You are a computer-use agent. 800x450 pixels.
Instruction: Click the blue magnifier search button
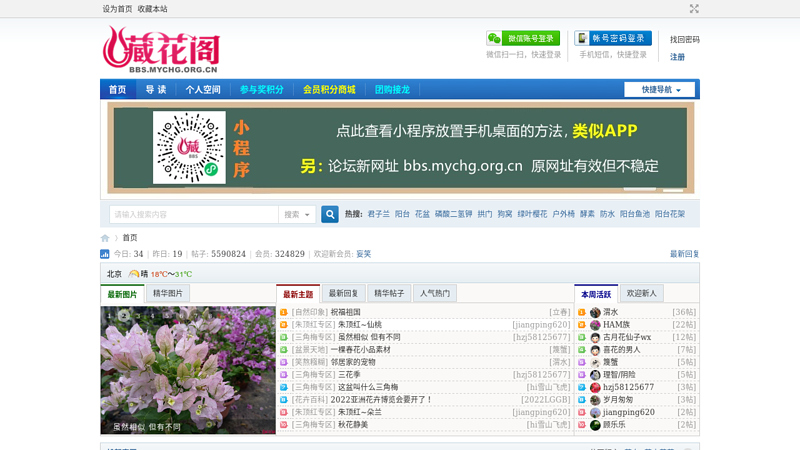[330, 214]
